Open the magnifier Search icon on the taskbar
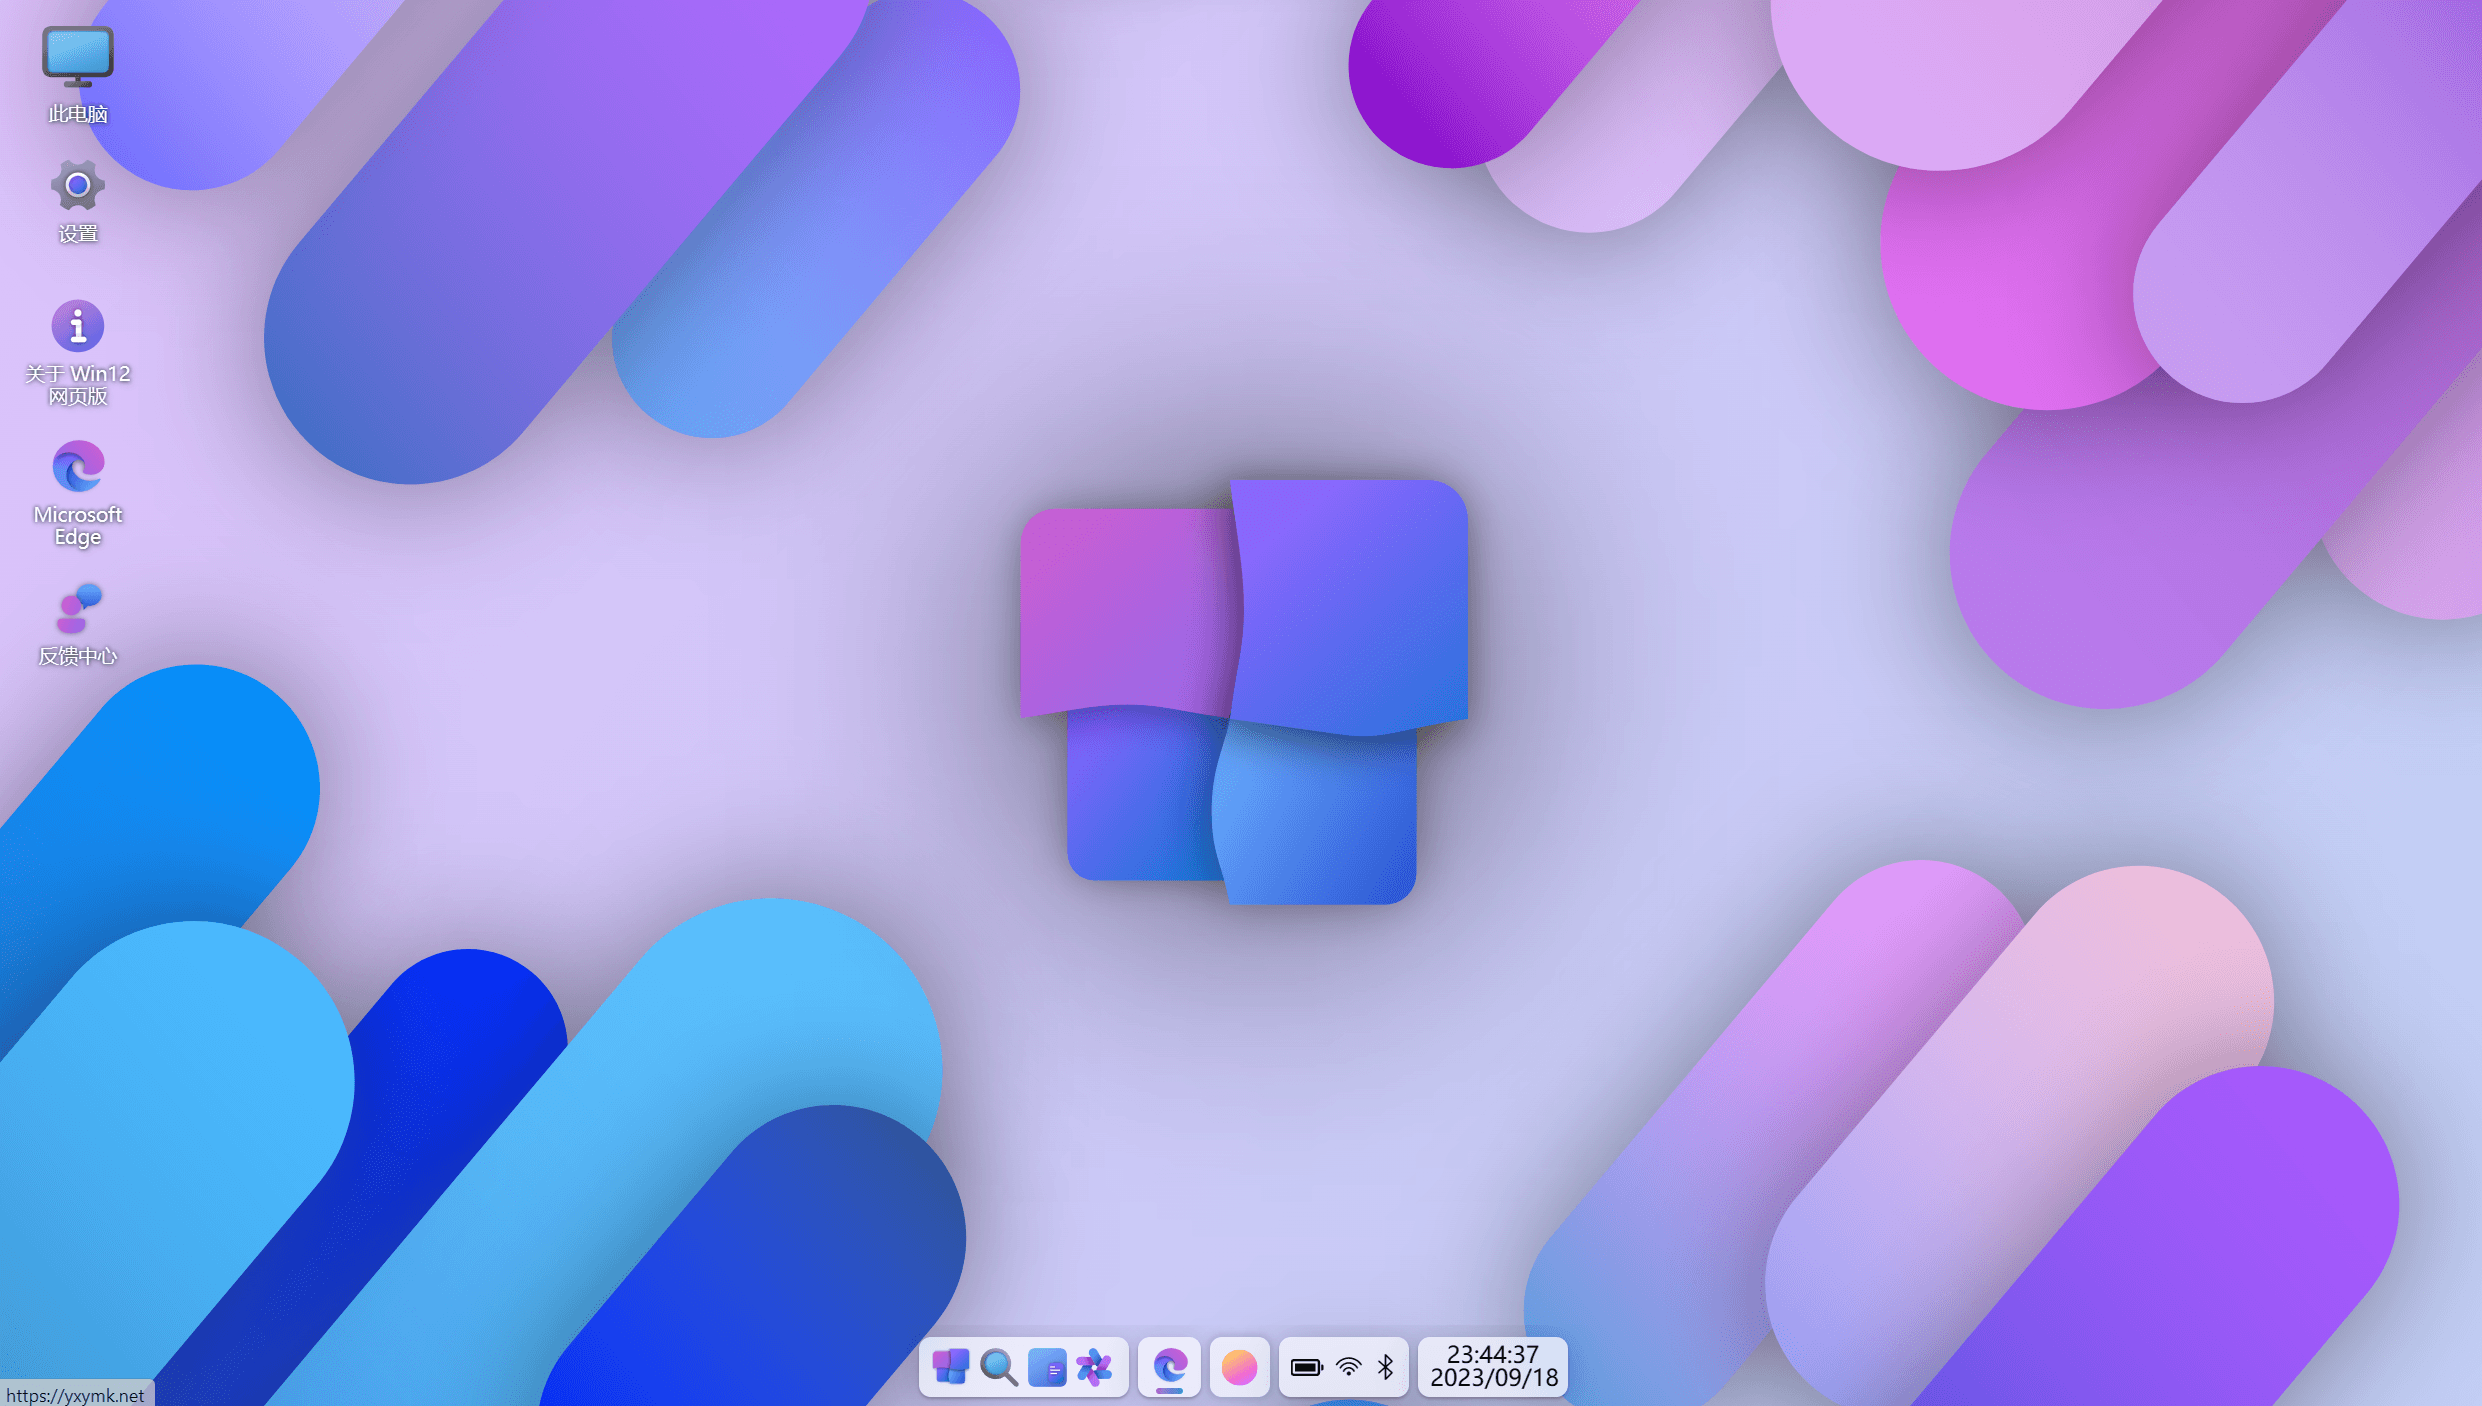This screenshot has width=2482, height=1406. (x=998, y=1367)
